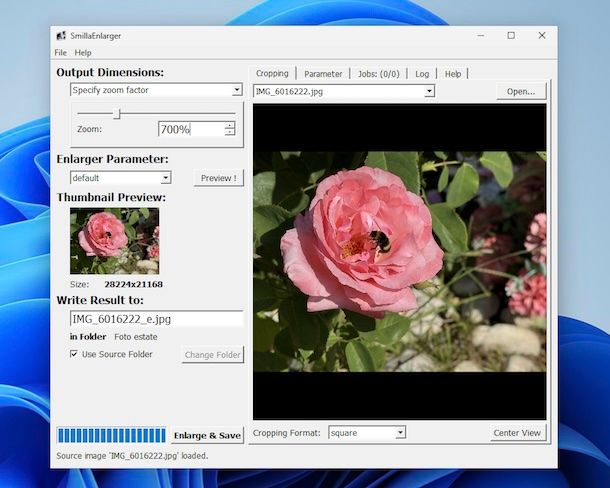This screenshot has height=488, width=610.
Task: Click inside the Zoom 700% field
Action: (191, 129)
